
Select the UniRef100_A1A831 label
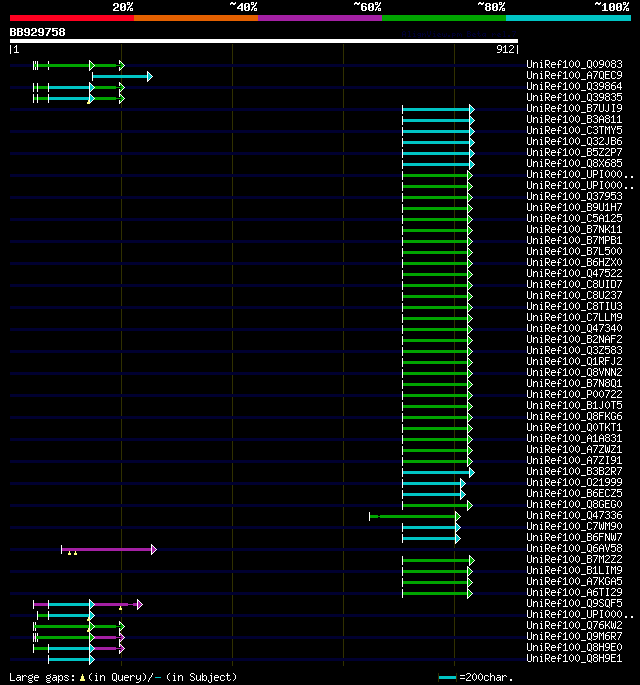pos(574,438)
